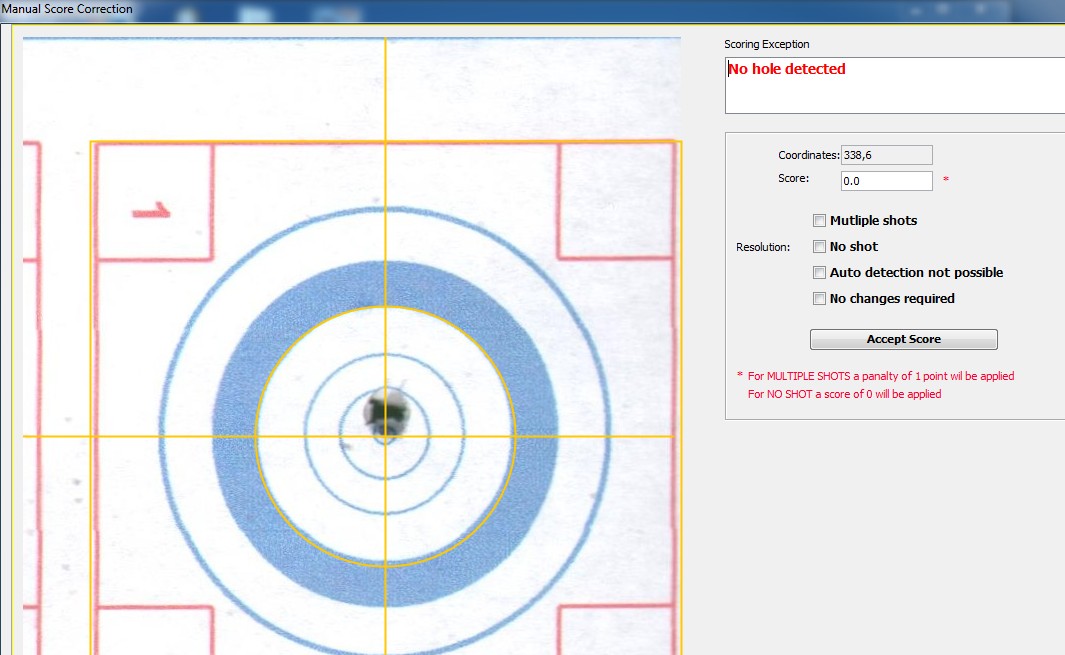1065x655 pixels.
Task: Click the red arrow marker on target
Action: point(151,211)
